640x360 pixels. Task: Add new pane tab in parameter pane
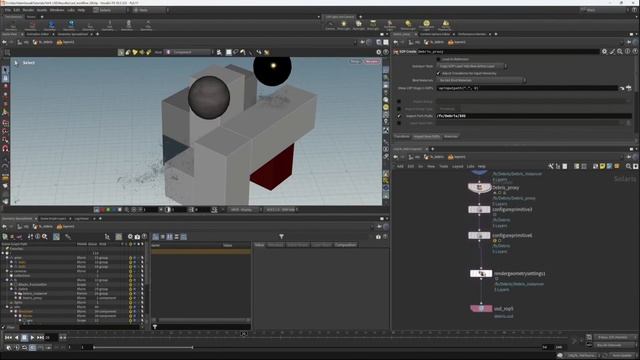point(496,34)
